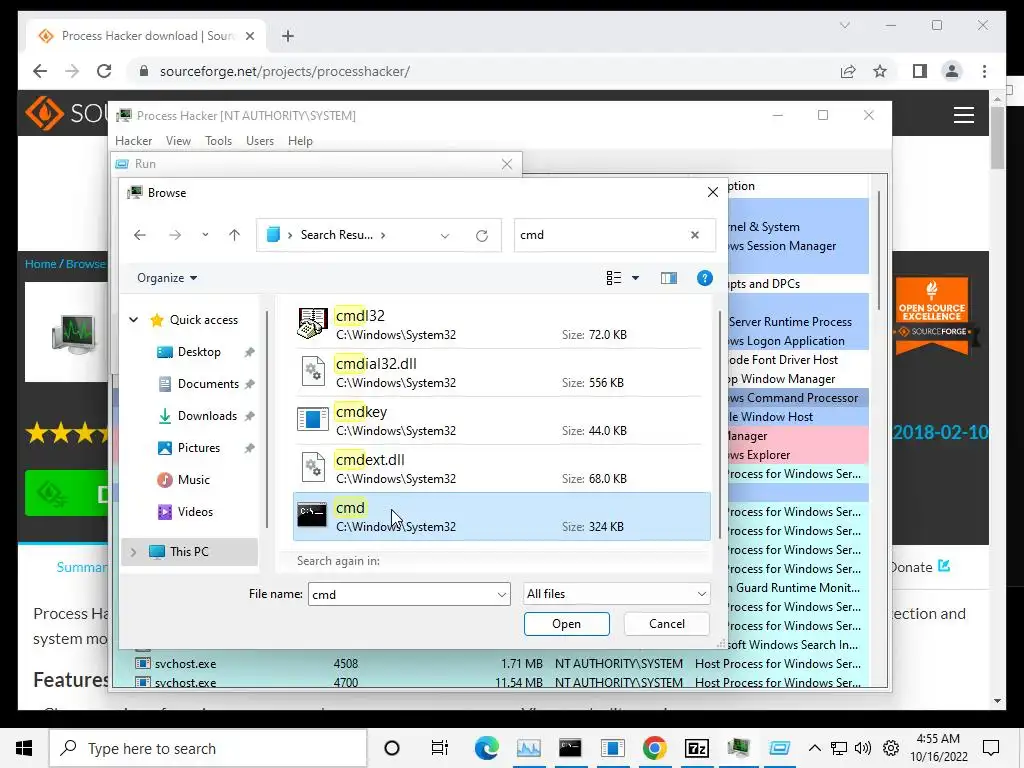Open Pictures in Quick access
This screenshot has width=1024, height=768.
click(198, 448)
